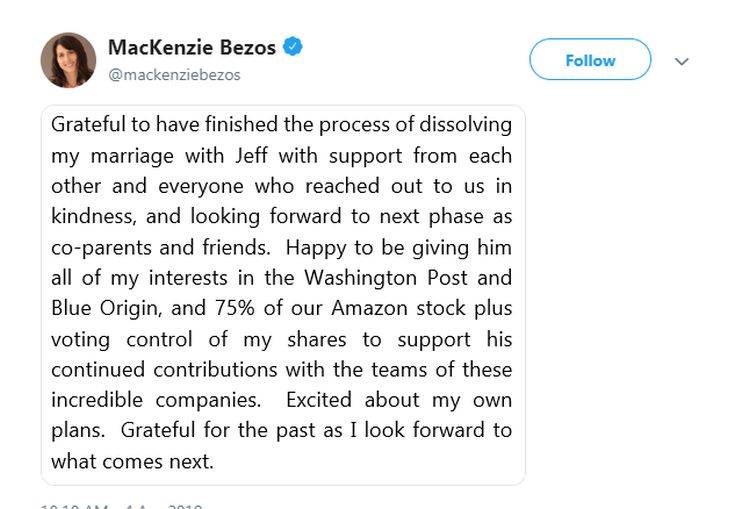Click the blue verified badge icon
The height and width of the screenshot is (509, 735).
click(x=292, y=46)
